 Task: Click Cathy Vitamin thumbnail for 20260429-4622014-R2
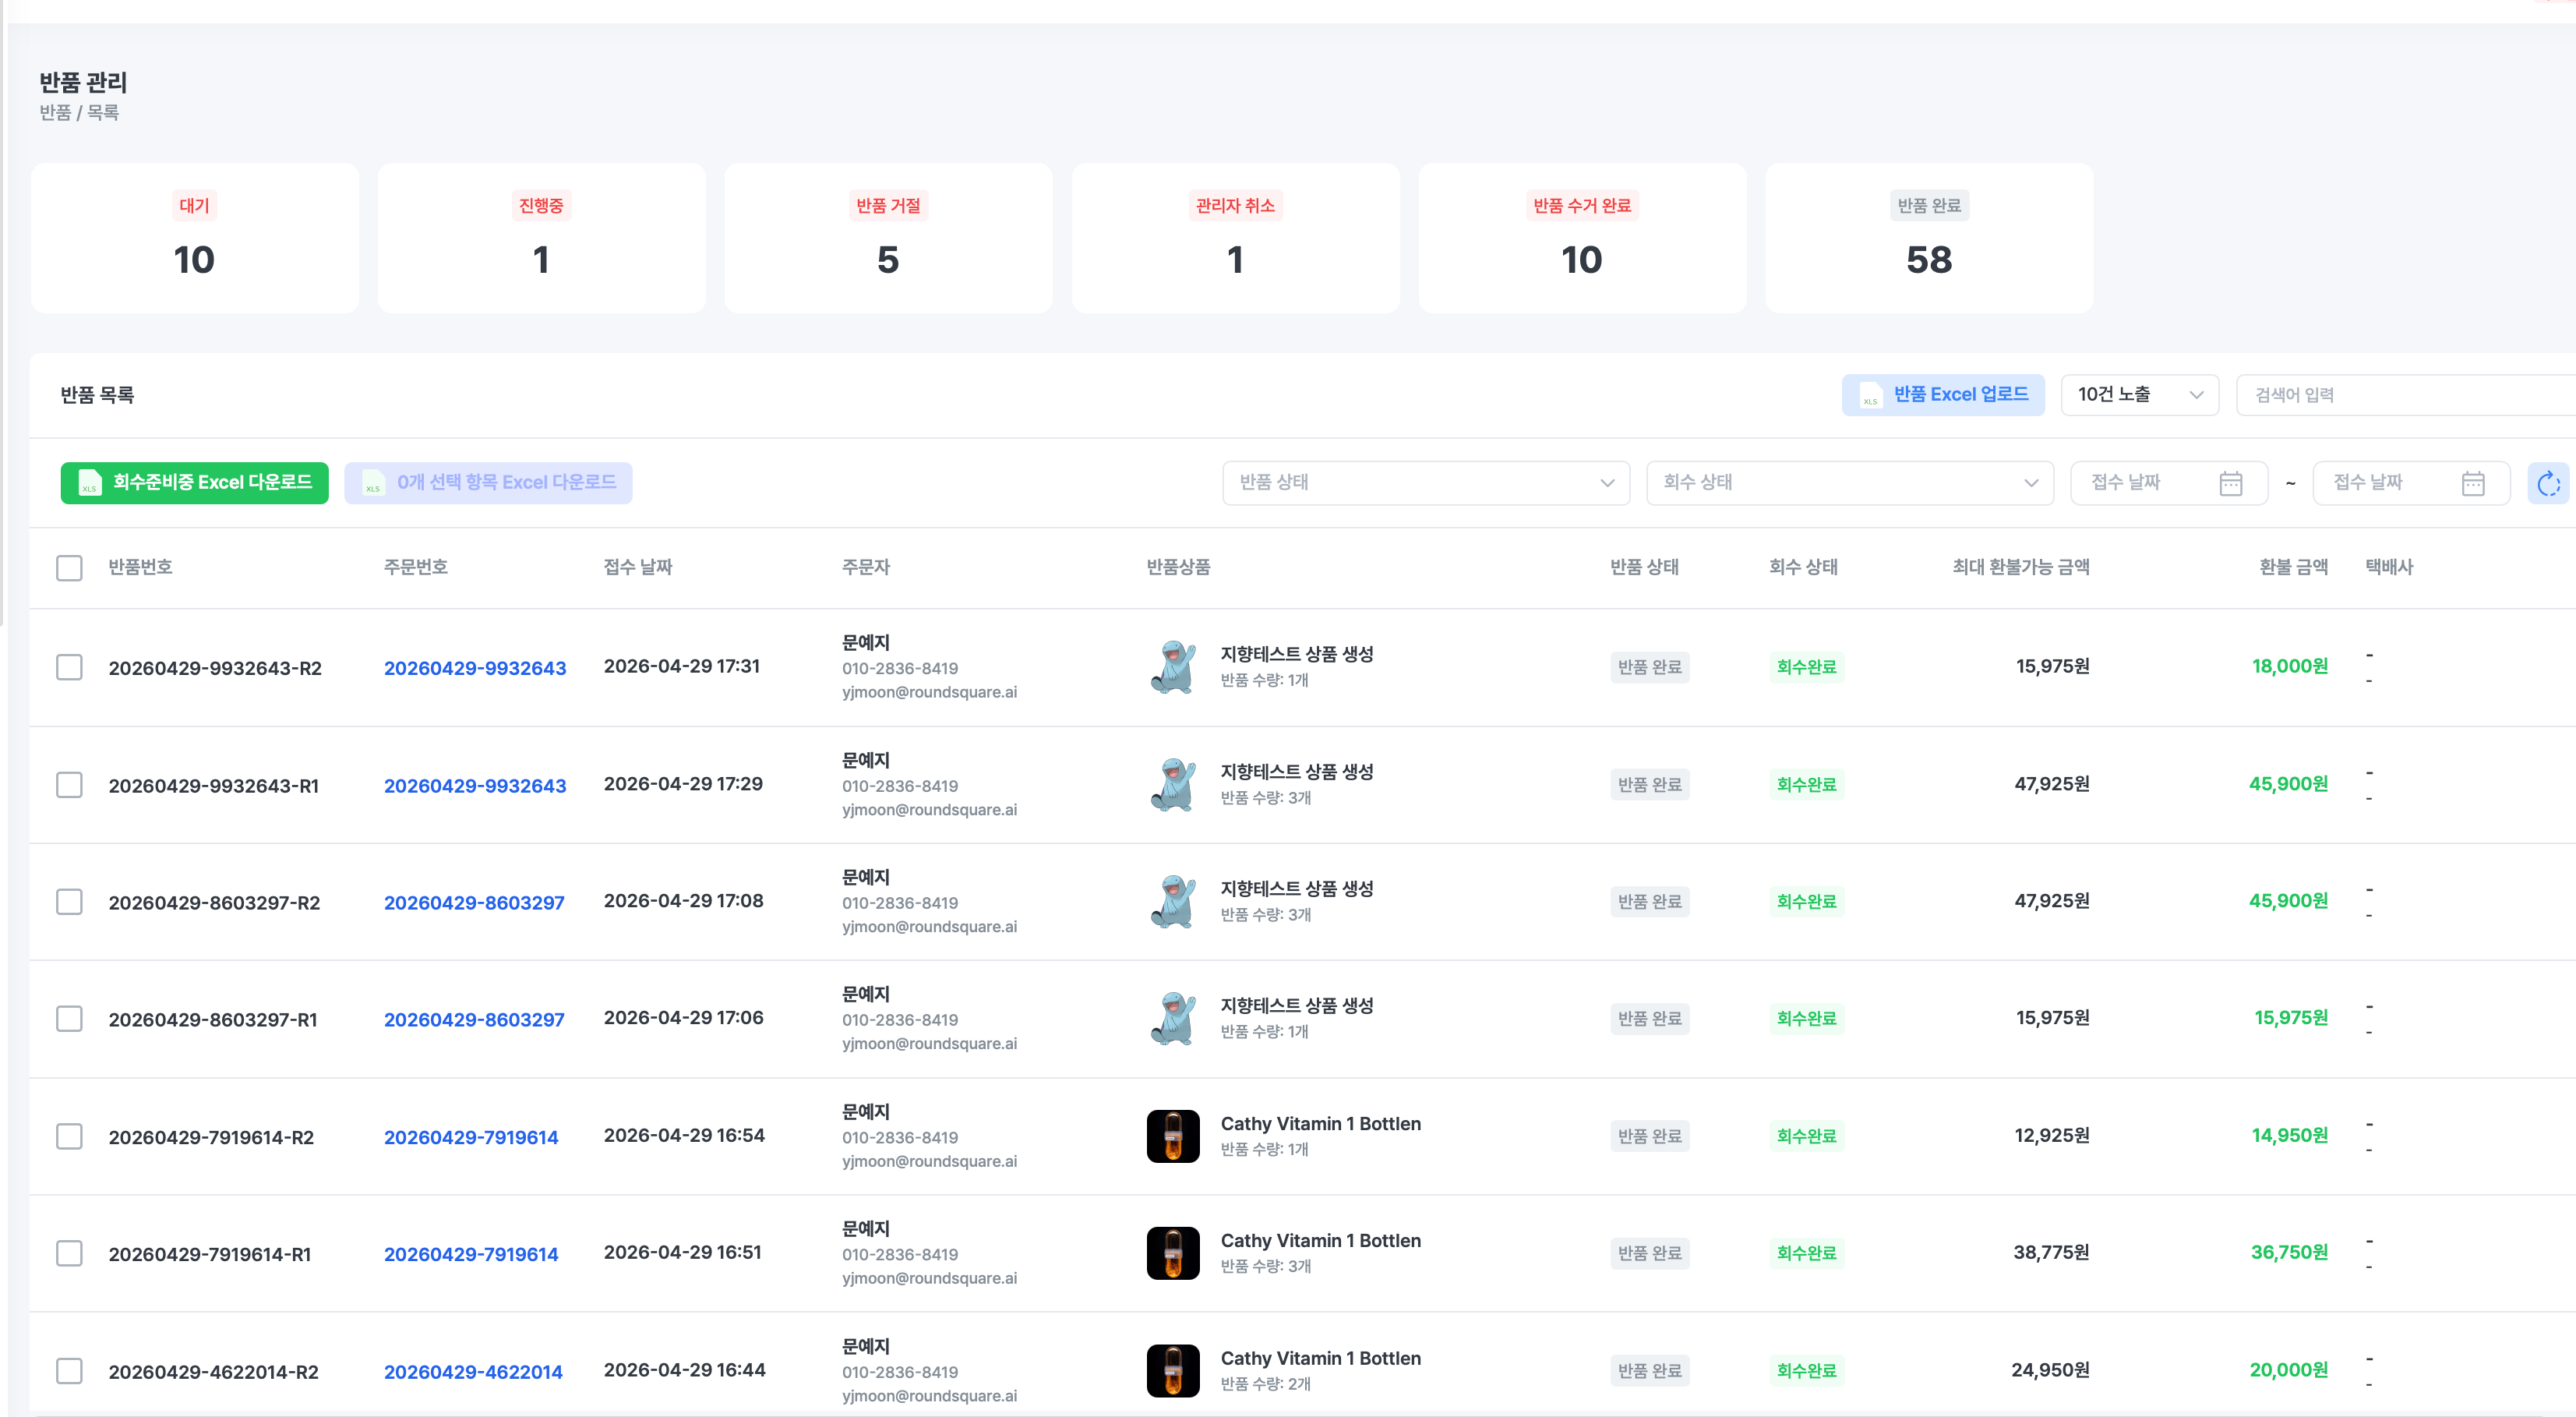click(1173, 1371)
